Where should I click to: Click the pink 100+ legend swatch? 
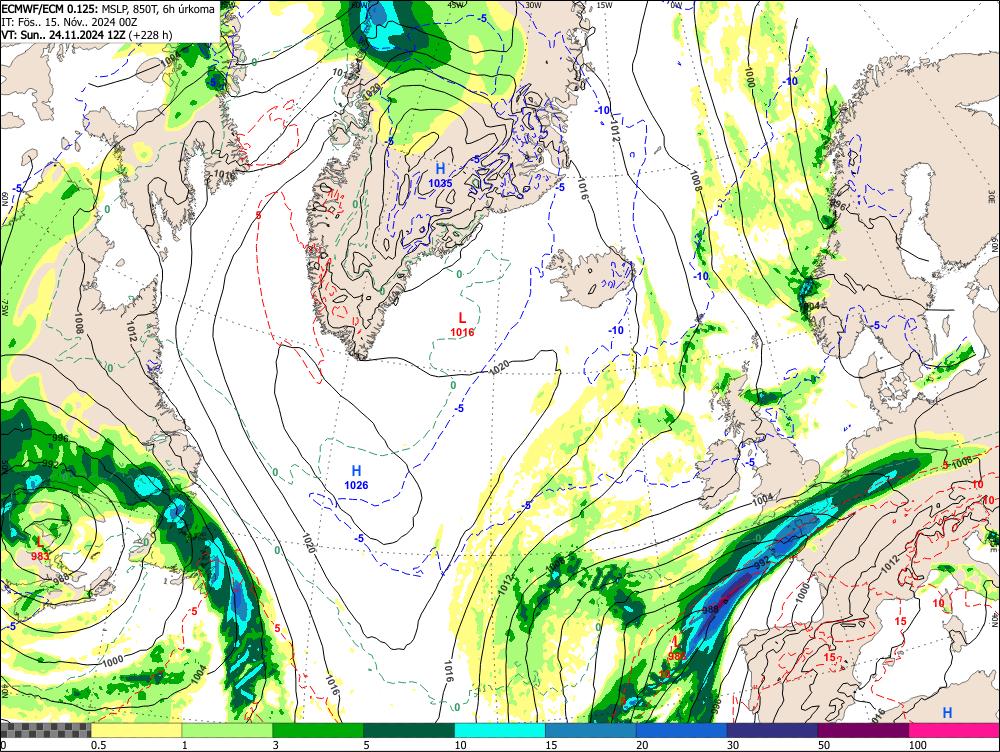click(954, 730)
